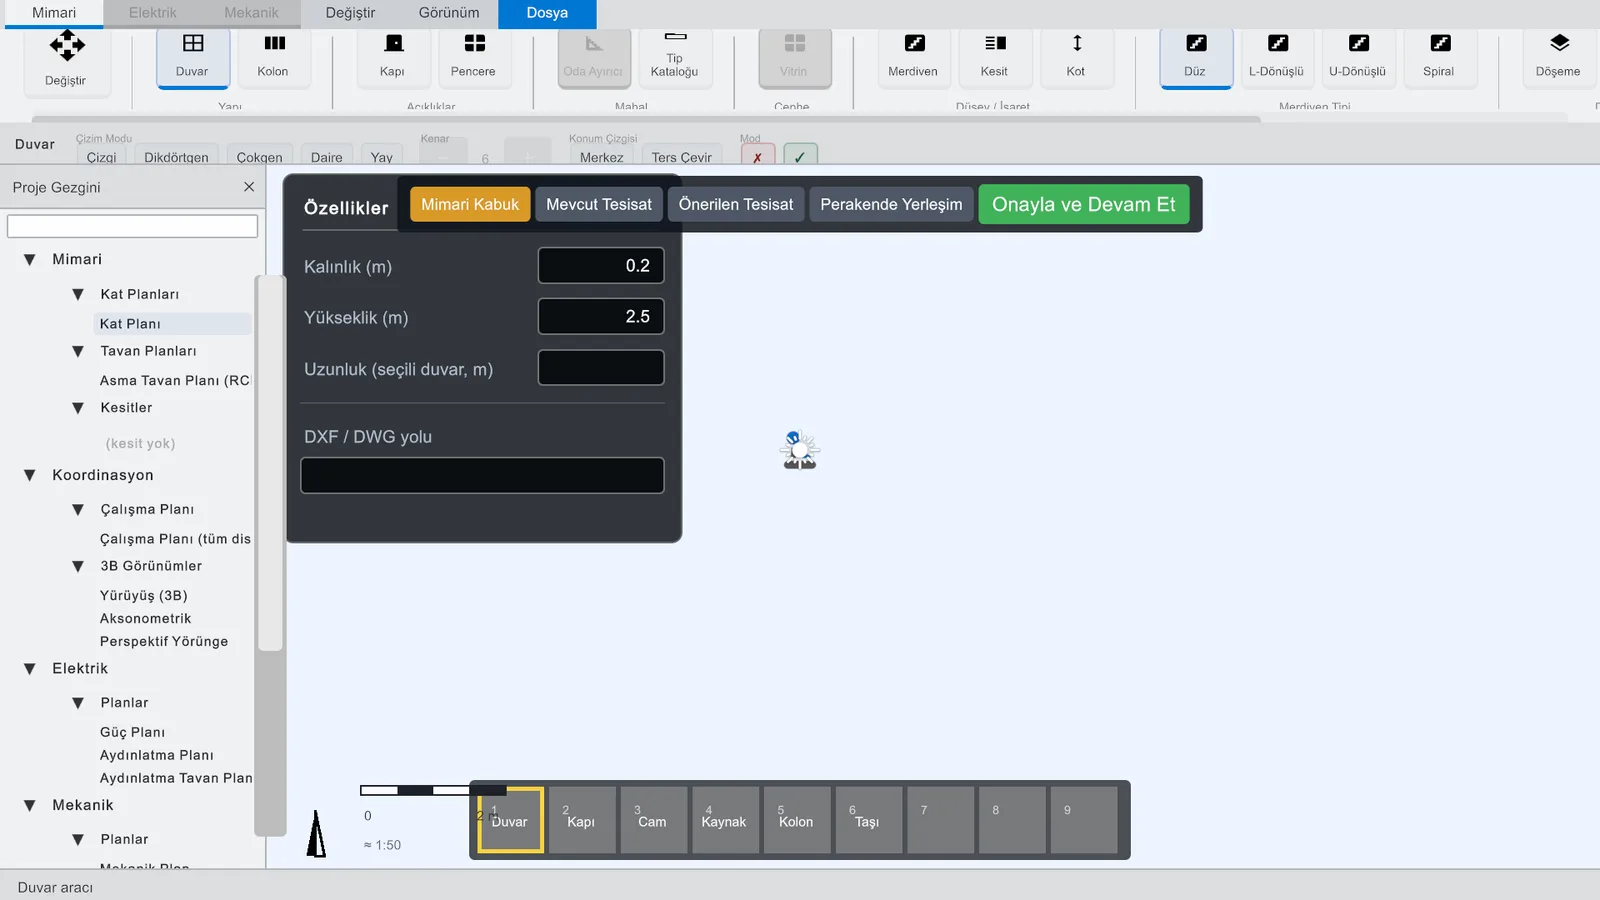Open the Değiştir ribbon tab

click(x=351, y=13)
